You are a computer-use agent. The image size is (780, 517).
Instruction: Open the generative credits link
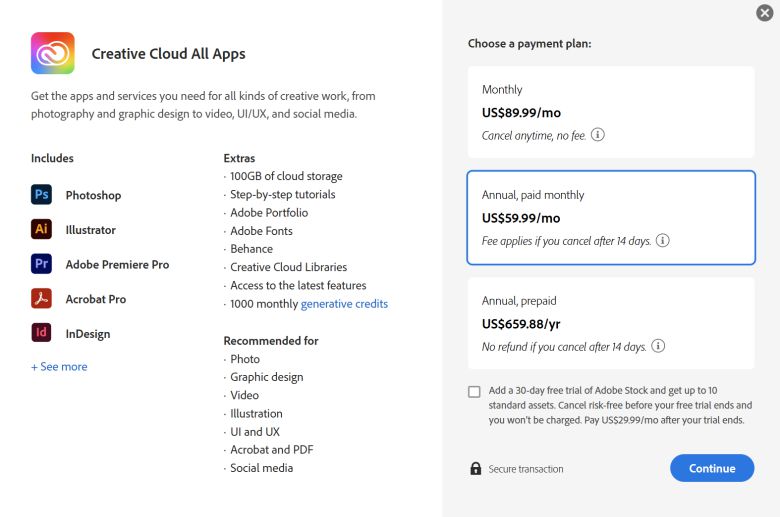344,303
